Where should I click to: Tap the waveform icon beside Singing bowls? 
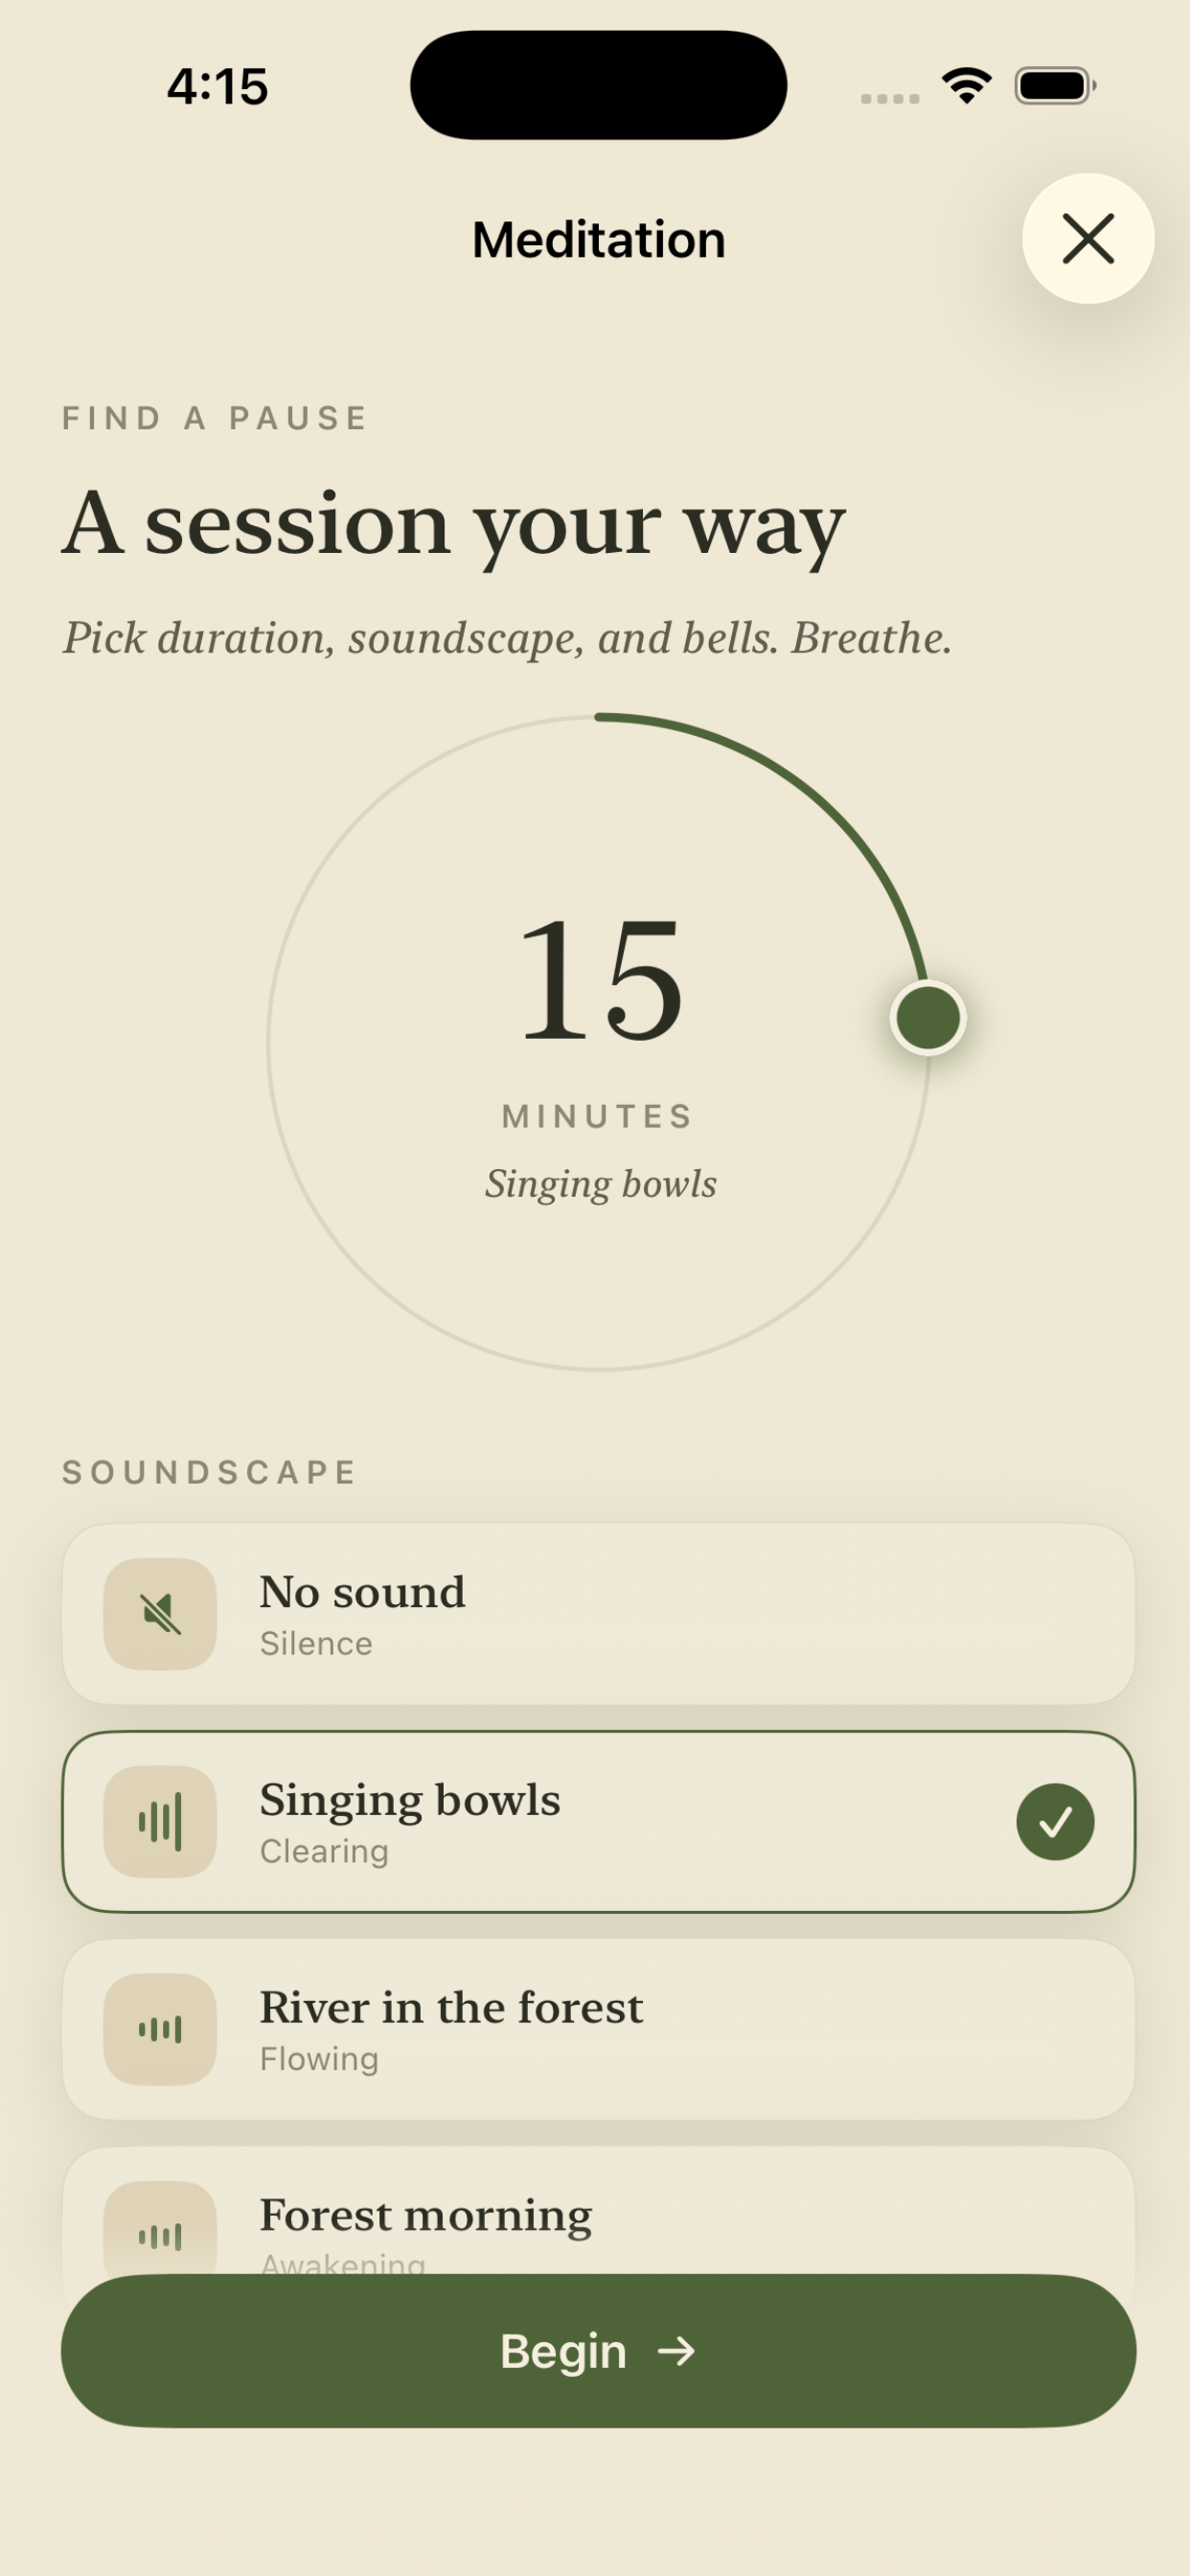[x=160, y=1822]
